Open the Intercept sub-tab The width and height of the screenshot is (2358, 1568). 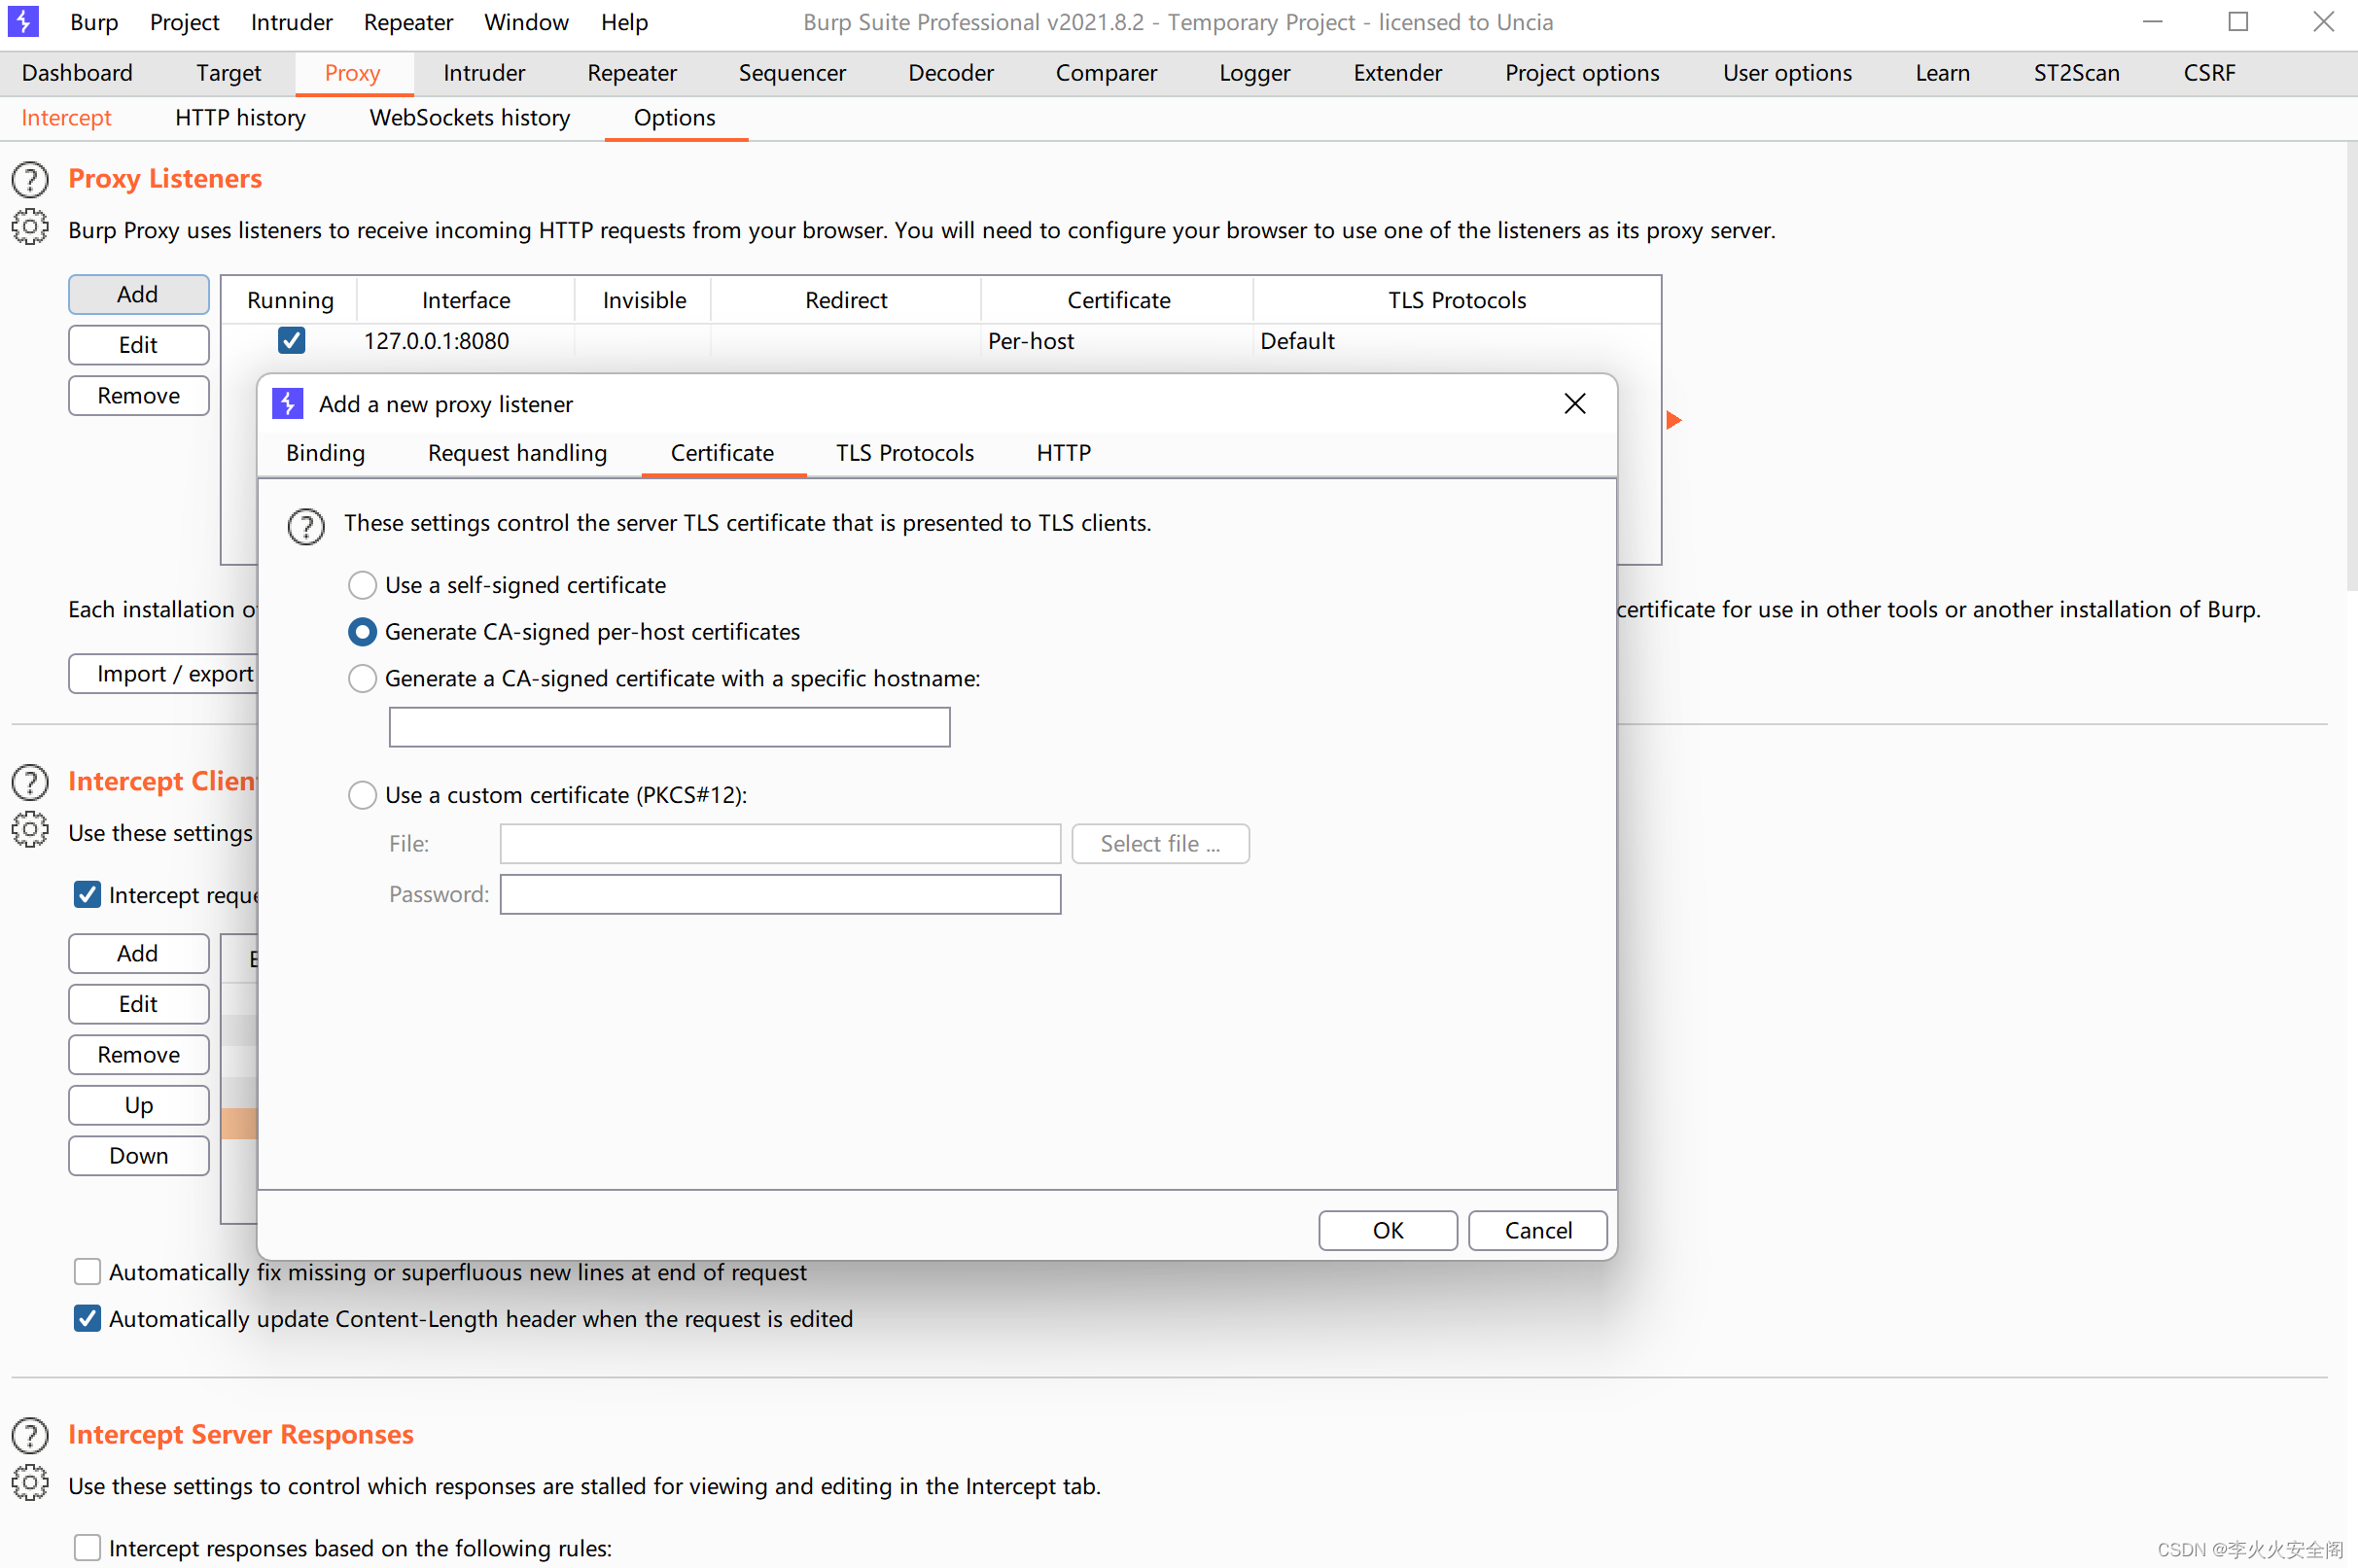point(66,118)
